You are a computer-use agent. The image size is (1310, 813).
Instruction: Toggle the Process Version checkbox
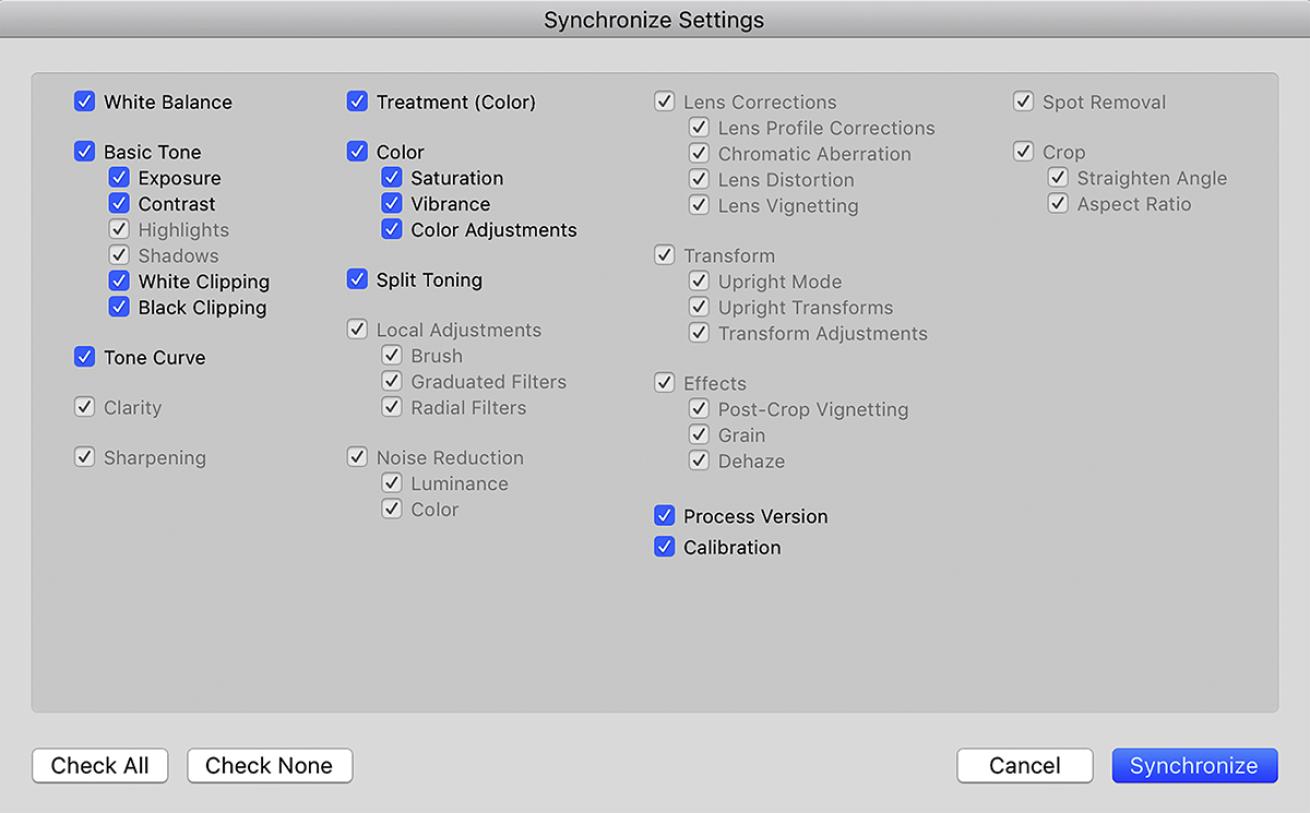coord(664,516)
